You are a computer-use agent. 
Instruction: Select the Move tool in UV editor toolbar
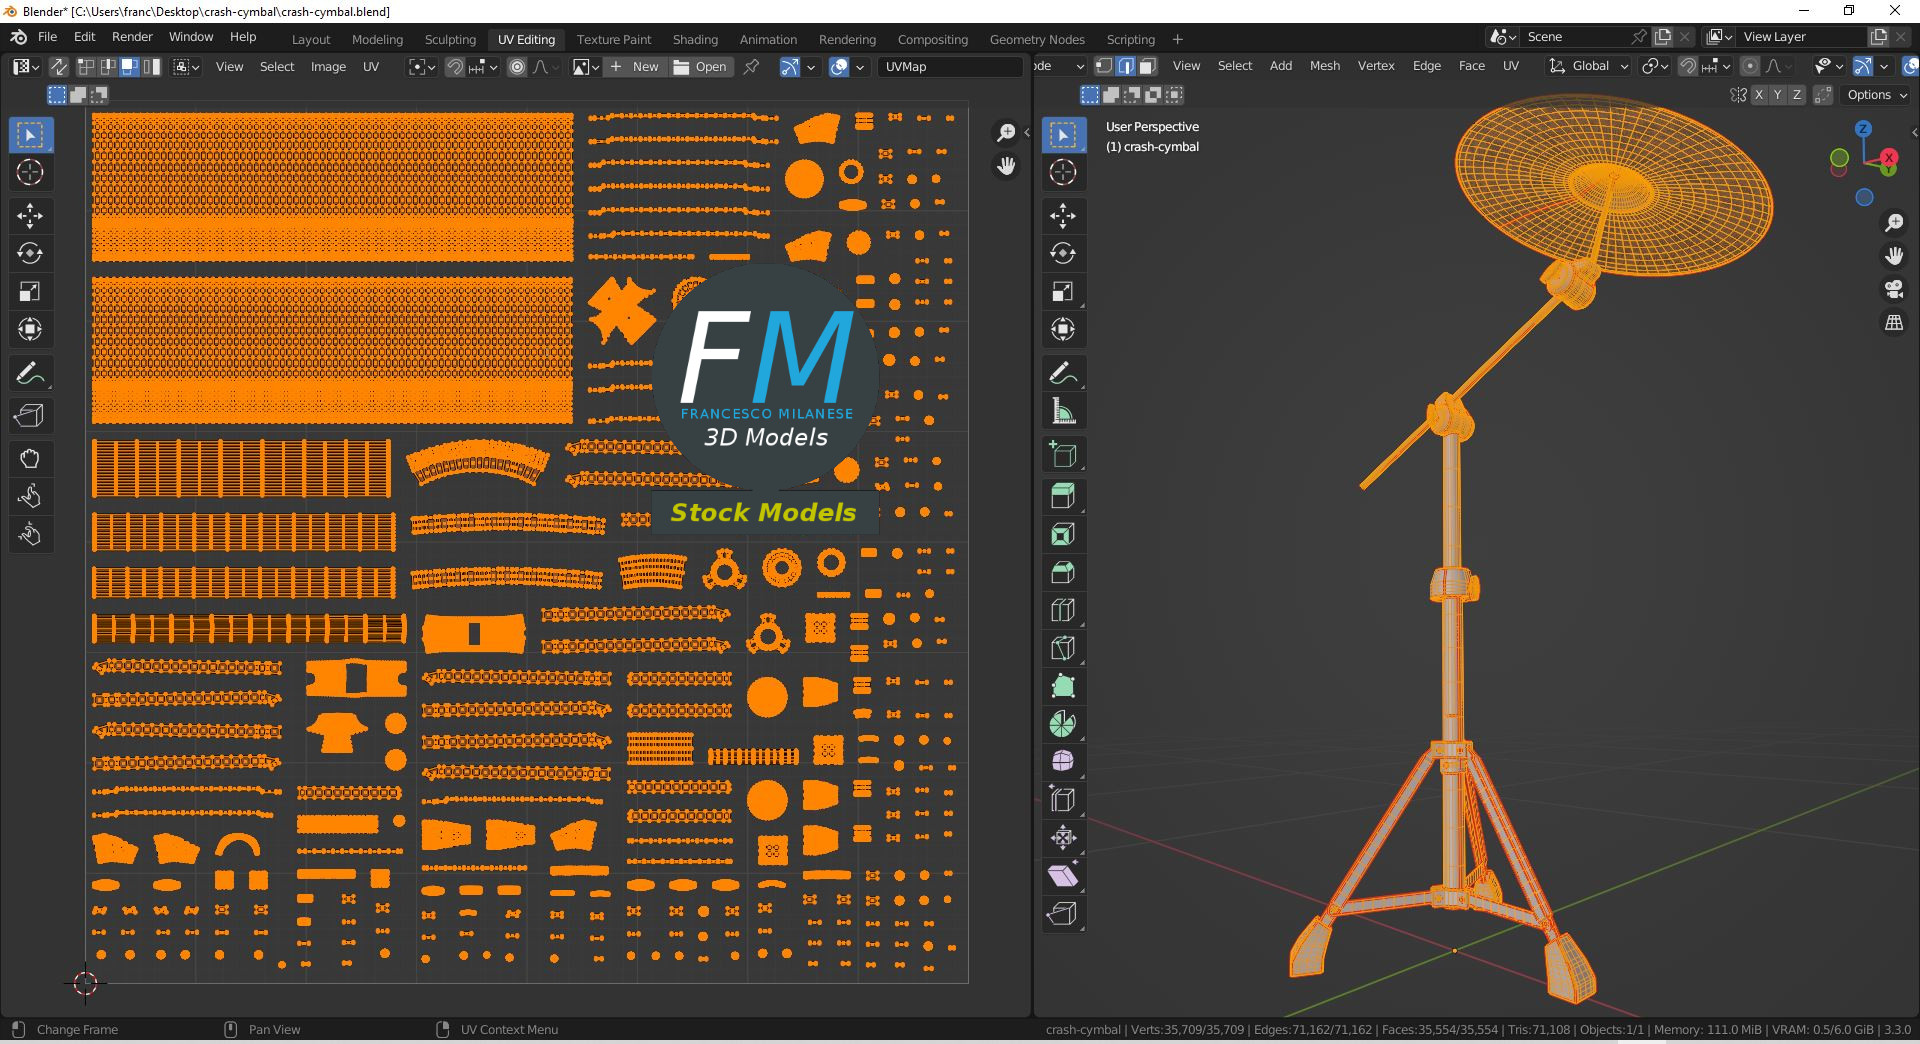coord(30,215)
